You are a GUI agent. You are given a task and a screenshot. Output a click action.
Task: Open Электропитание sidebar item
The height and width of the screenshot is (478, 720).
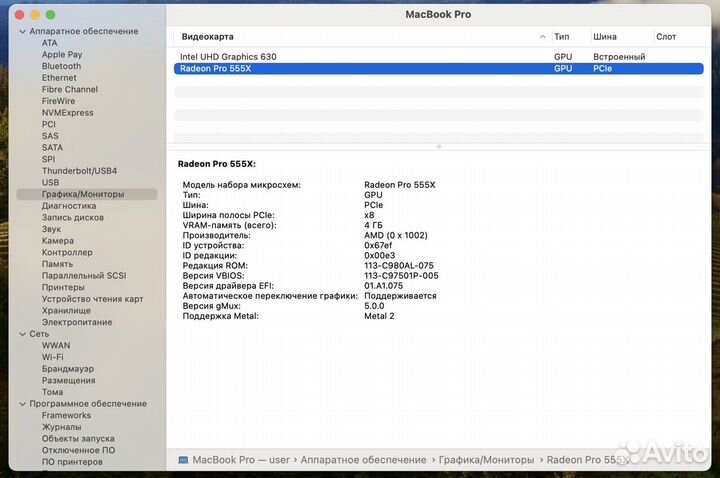(x=77, y=322)
